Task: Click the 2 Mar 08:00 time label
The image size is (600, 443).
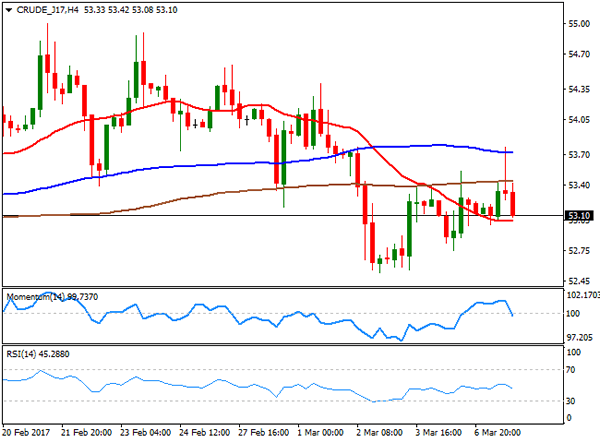Action: [379, 433]
